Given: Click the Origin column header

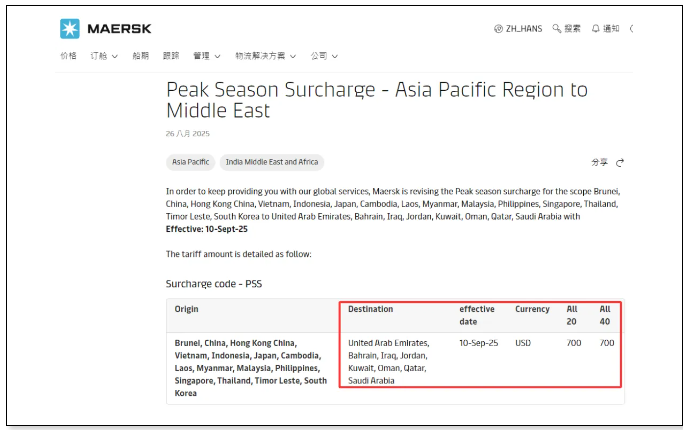Looking at the screenshot, I should (x=187, y=309).
